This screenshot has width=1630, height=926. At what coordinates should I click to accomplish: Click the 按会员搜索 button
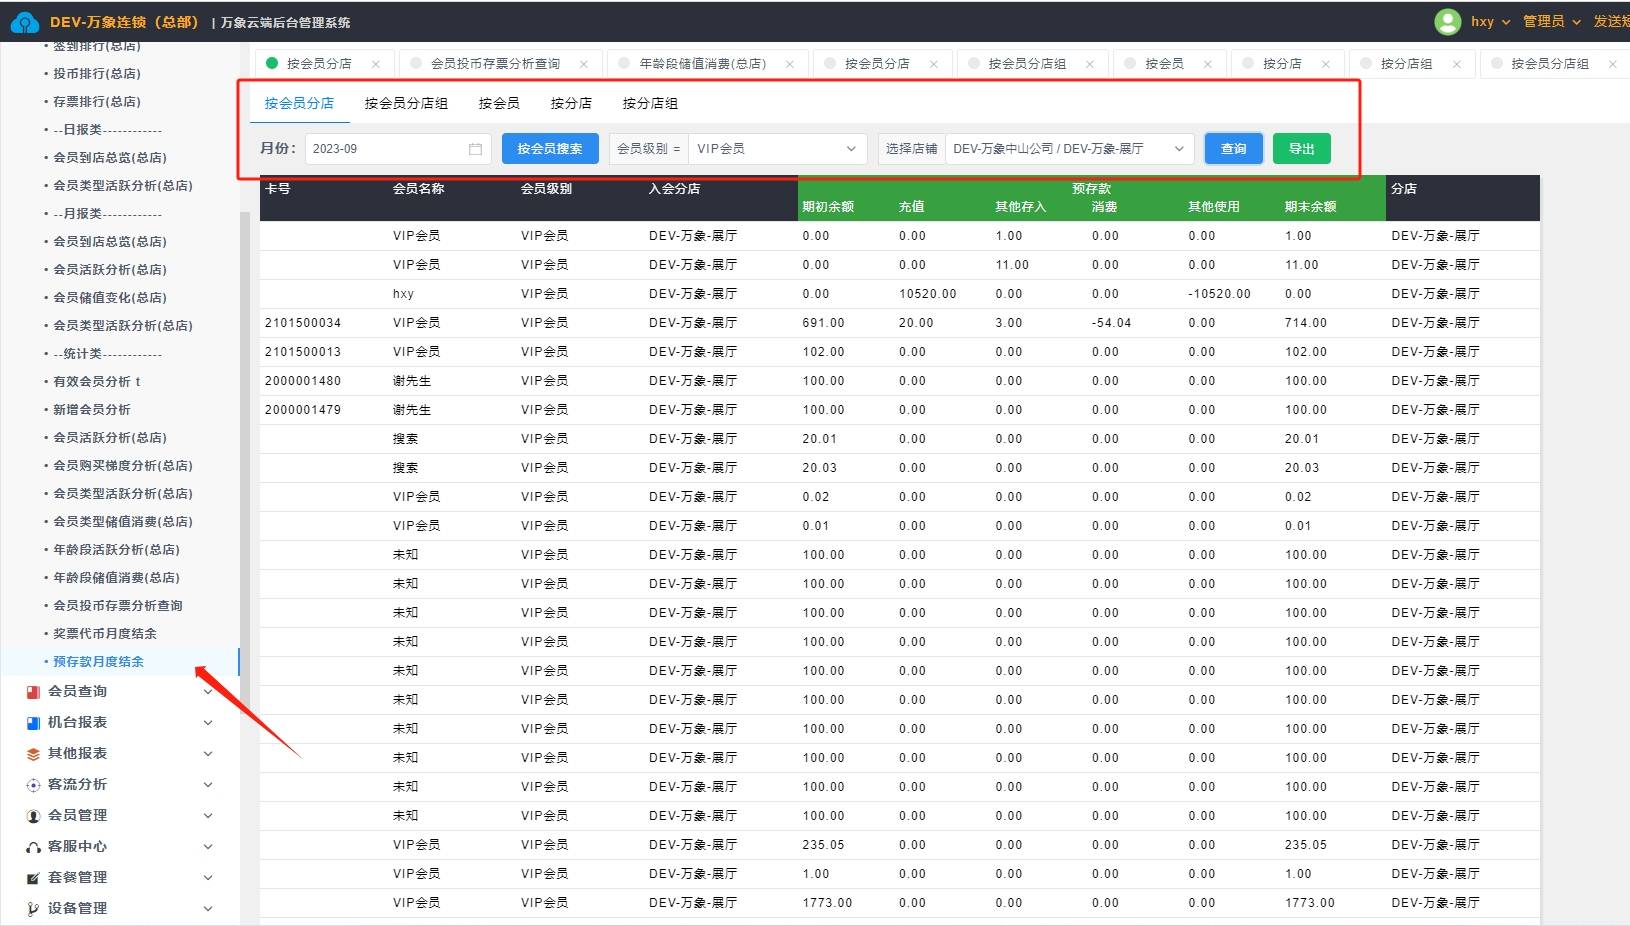pos(550,149)
